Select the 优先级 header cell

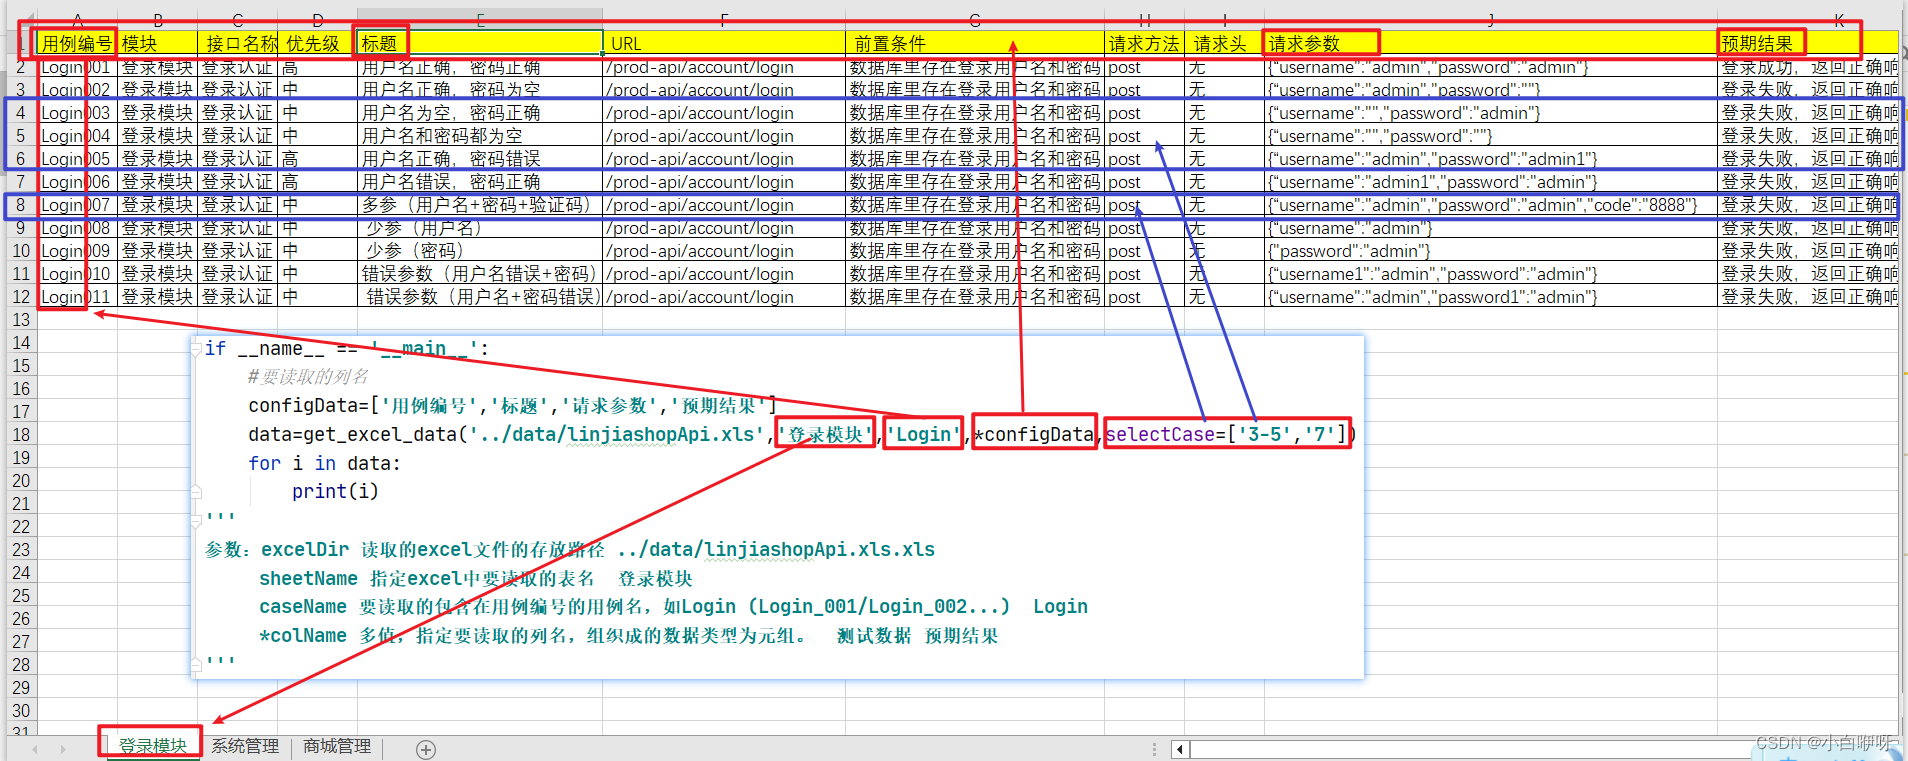(317, 43)
